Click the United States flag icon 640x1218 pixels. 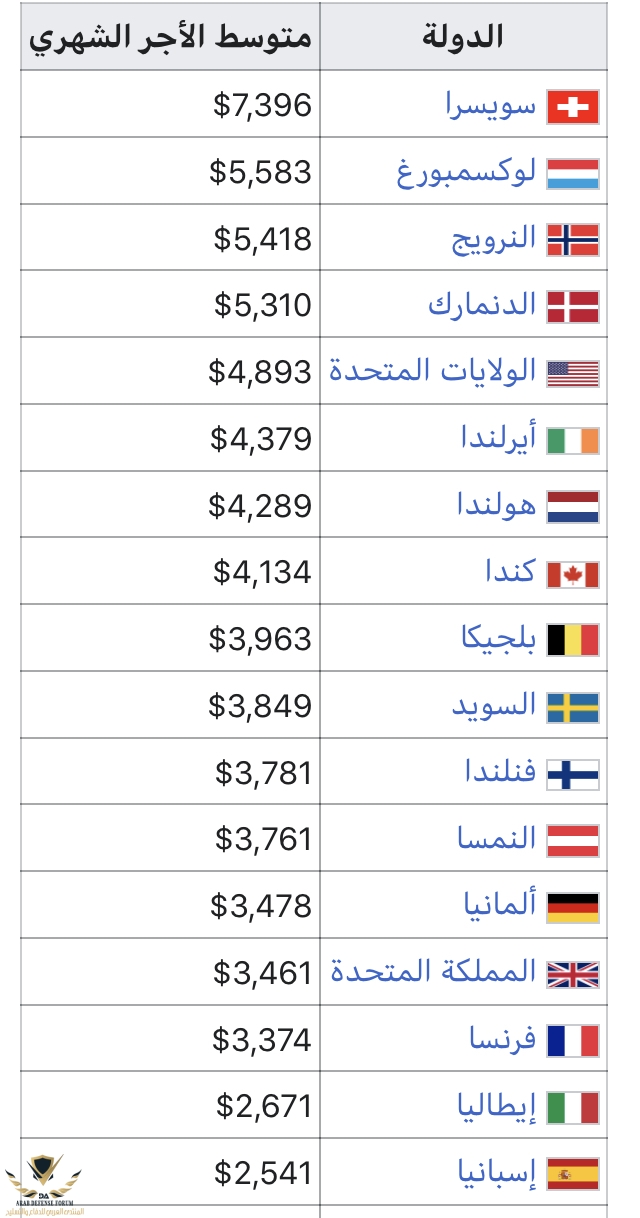[573, 373]
